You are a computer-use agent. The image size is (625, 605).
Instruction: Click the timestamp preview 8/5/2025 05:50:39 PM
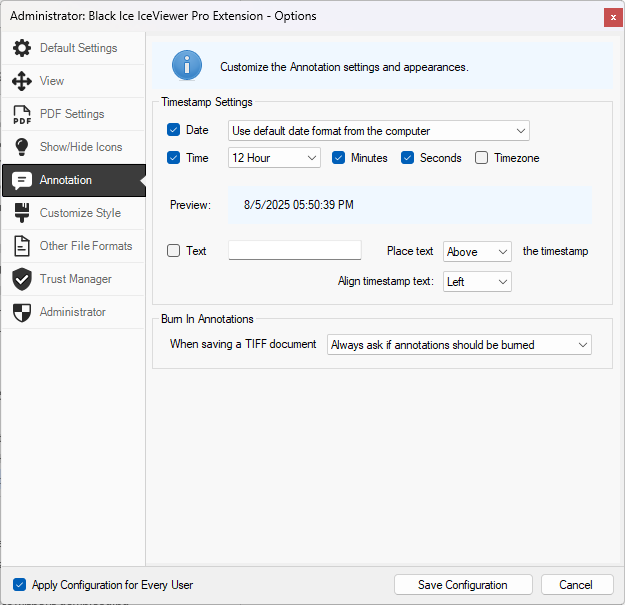tap(299, 205)
